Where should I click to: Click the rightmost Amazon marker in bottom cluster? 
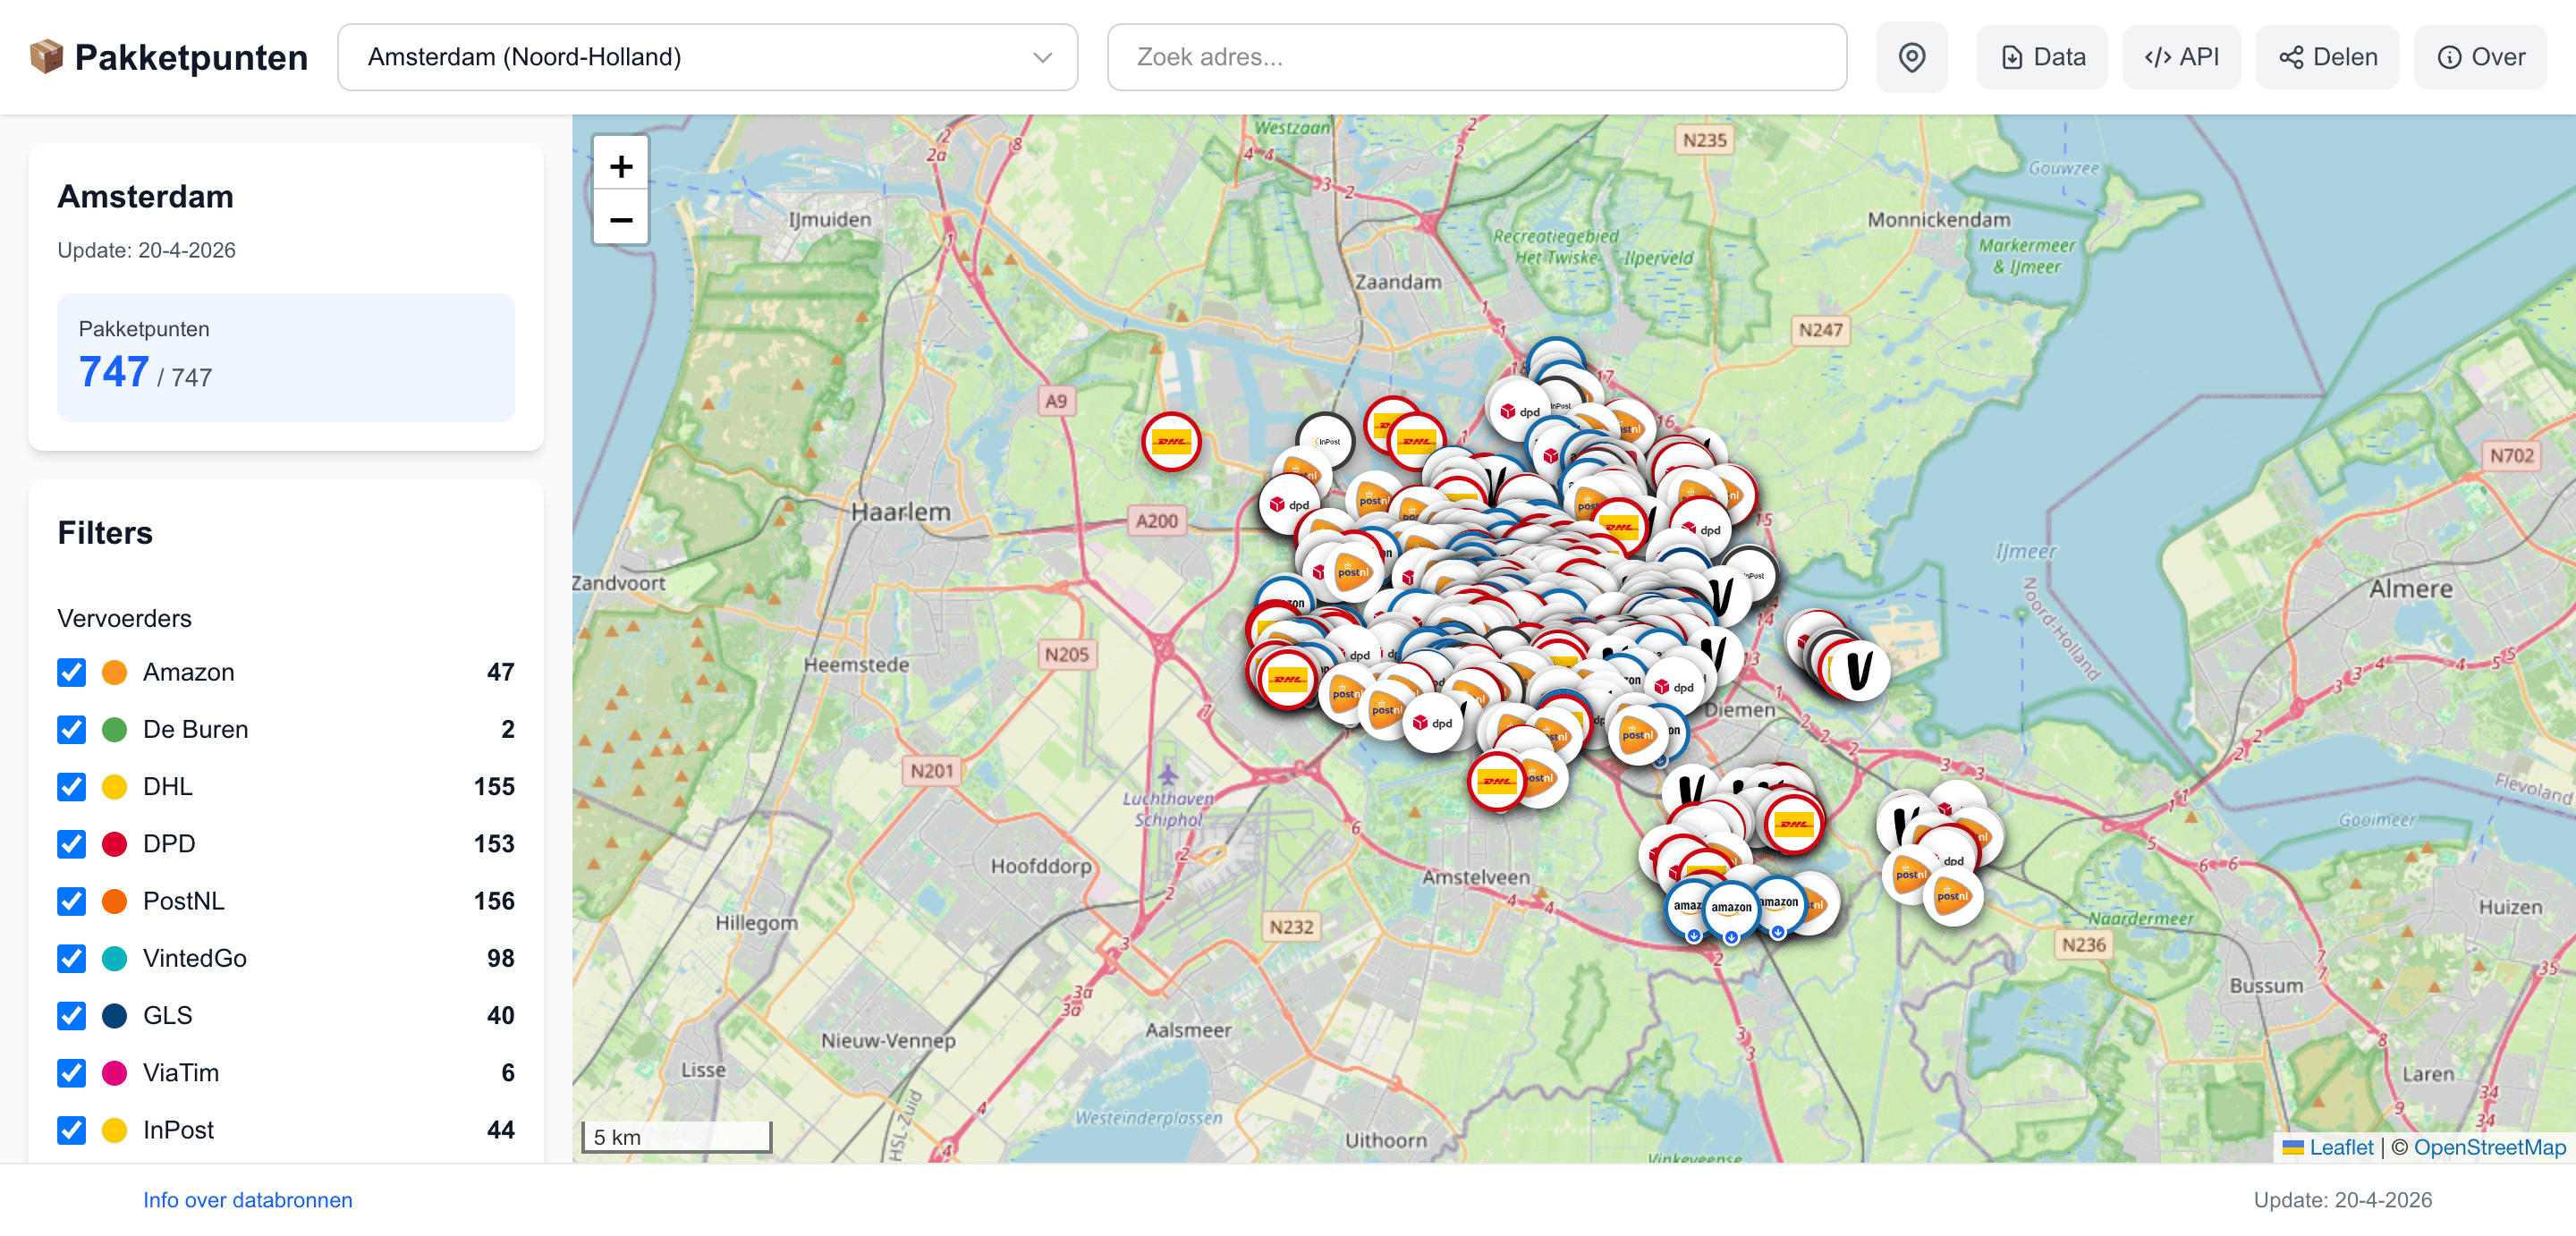pos(1779,903)
